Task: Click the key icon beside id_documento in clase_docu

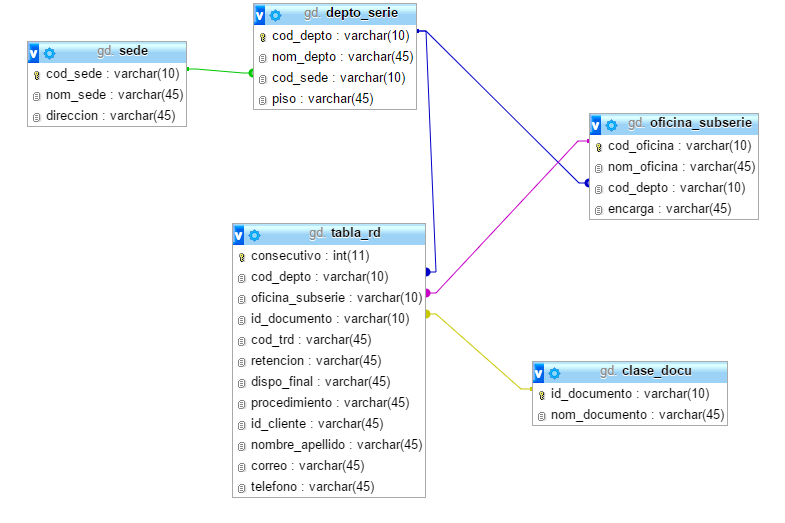Action: (x=541, y=395)
